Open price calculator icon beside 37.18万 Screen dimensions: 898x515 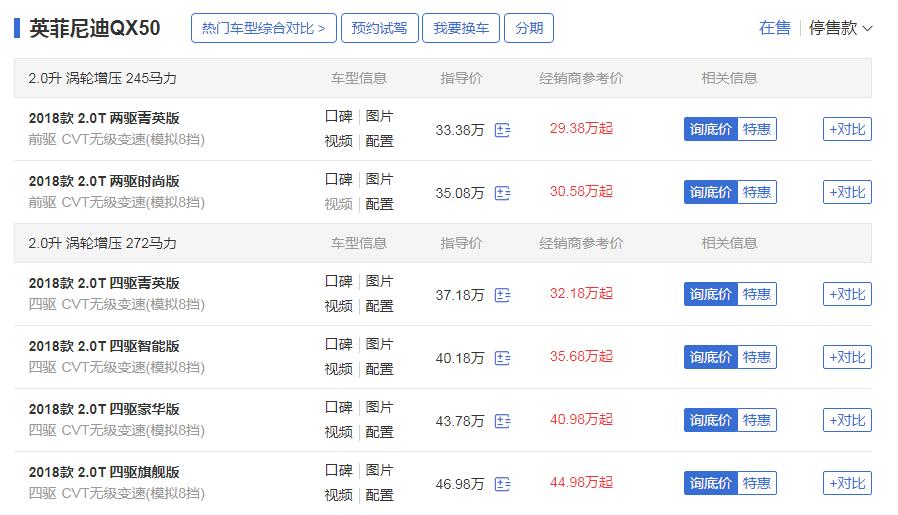click(x=502, y=295)
